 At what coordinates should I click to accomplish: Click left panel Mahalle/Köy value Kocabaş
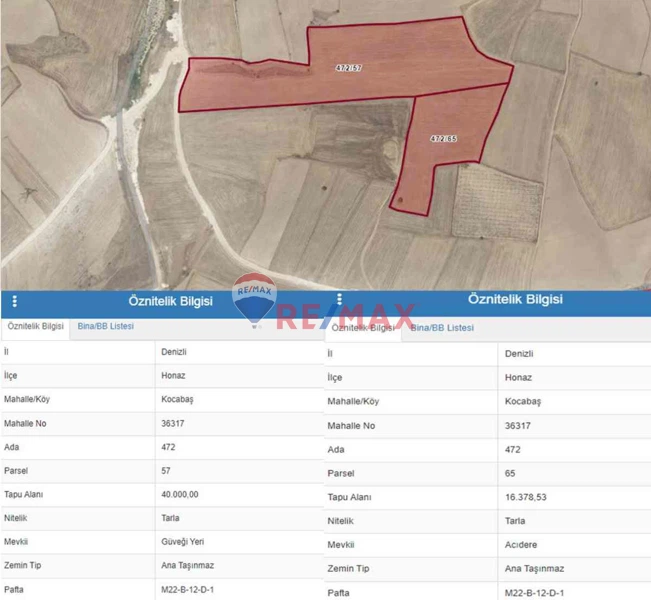pyautogui.click(x=177, y=399)
